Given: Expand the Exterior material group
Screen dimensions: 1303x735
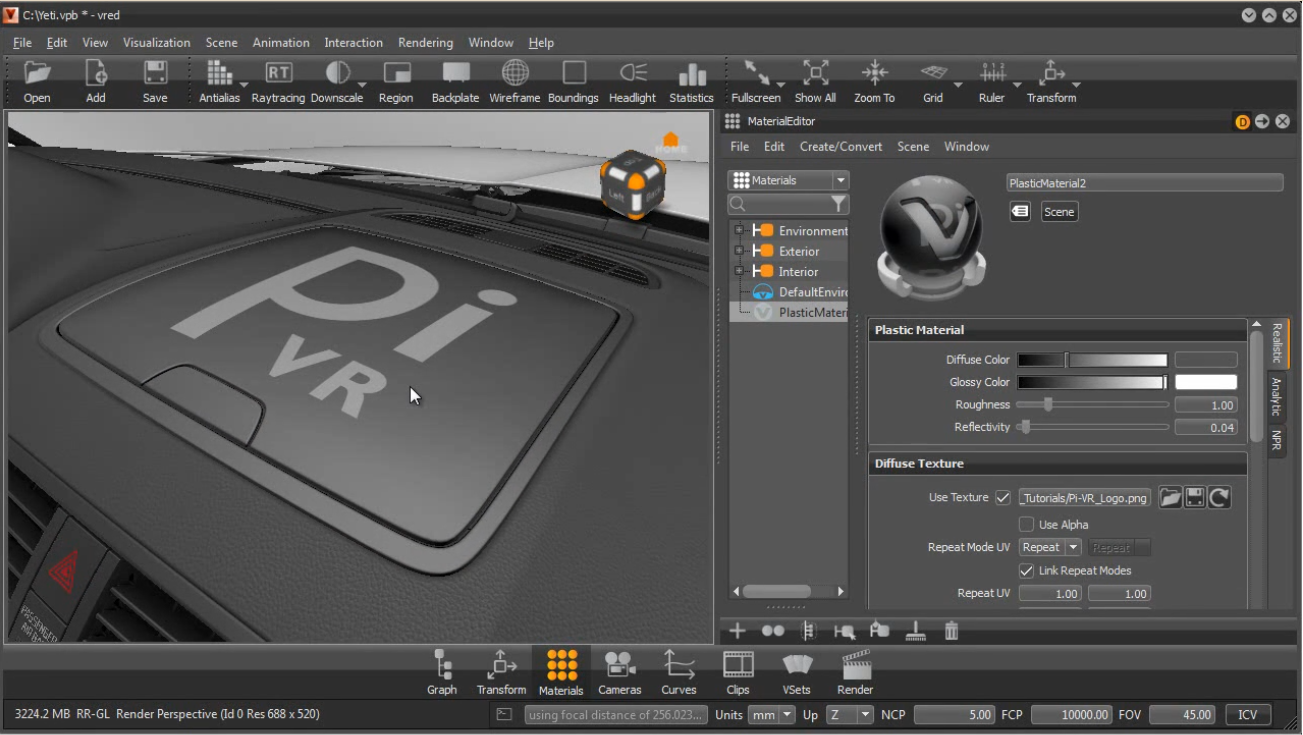Looking at the screenshot, I should (739, 251).
